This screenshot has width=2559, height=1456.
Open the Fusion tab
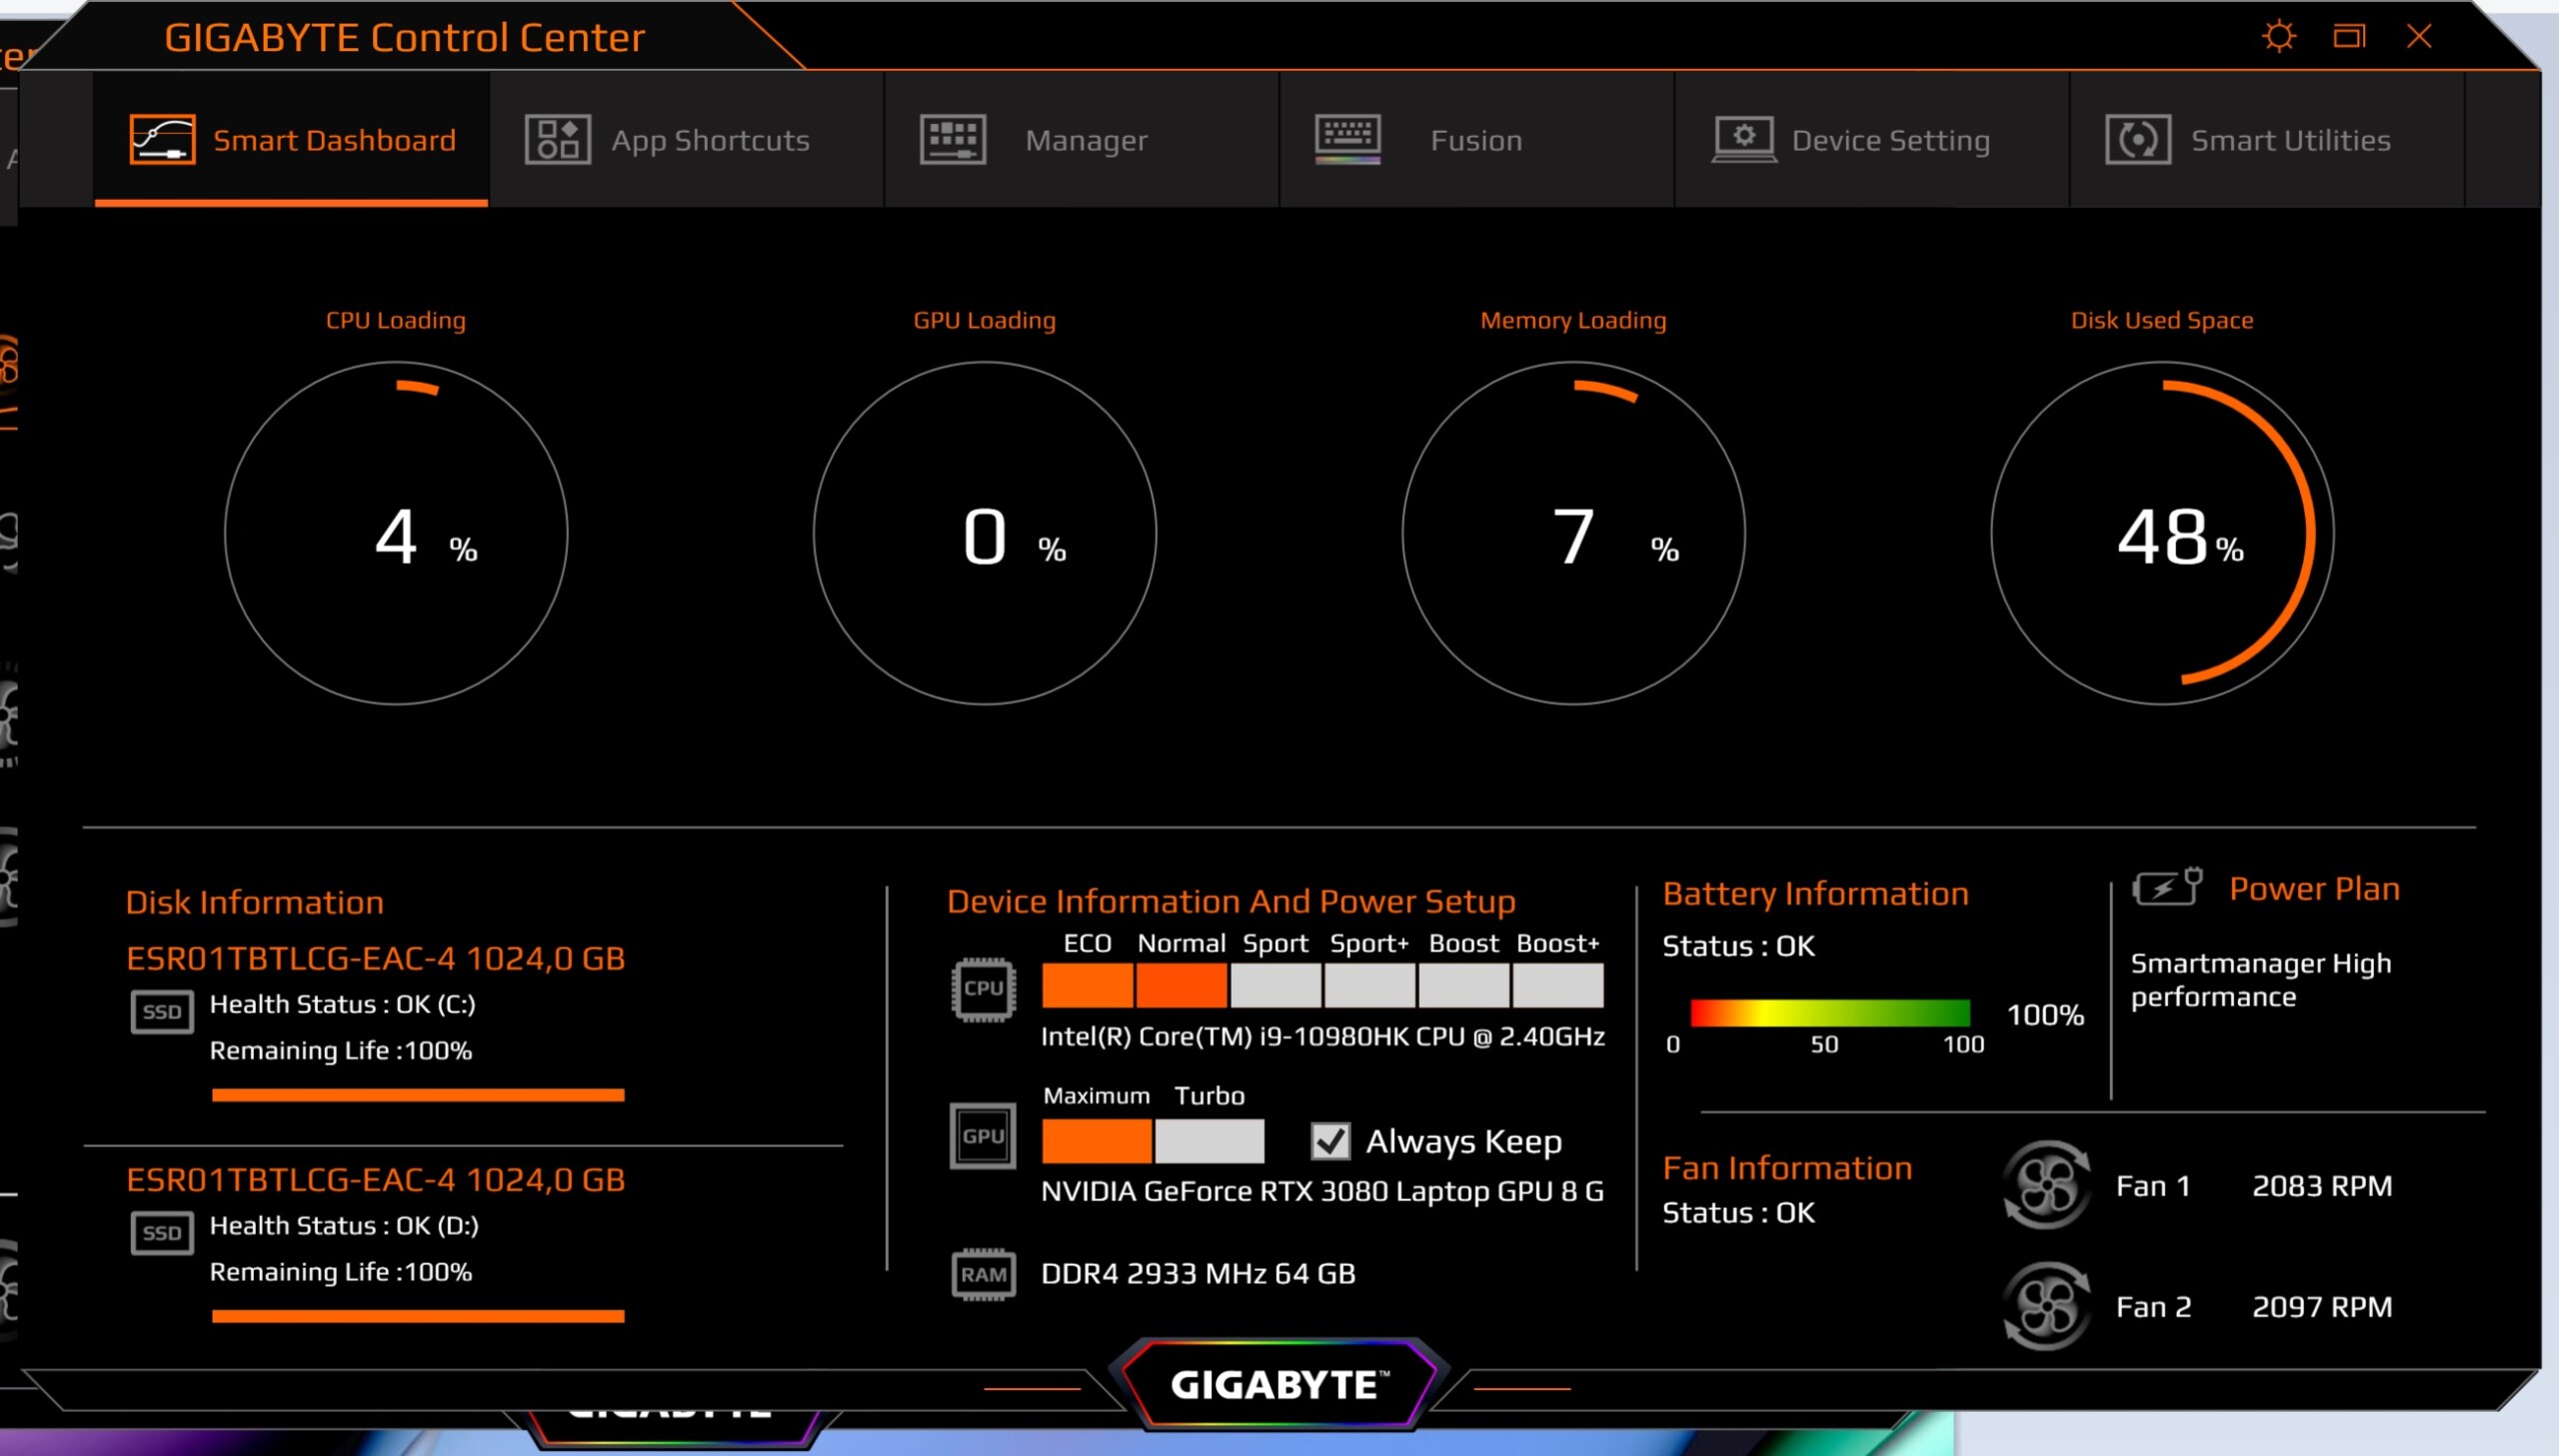1476,140
